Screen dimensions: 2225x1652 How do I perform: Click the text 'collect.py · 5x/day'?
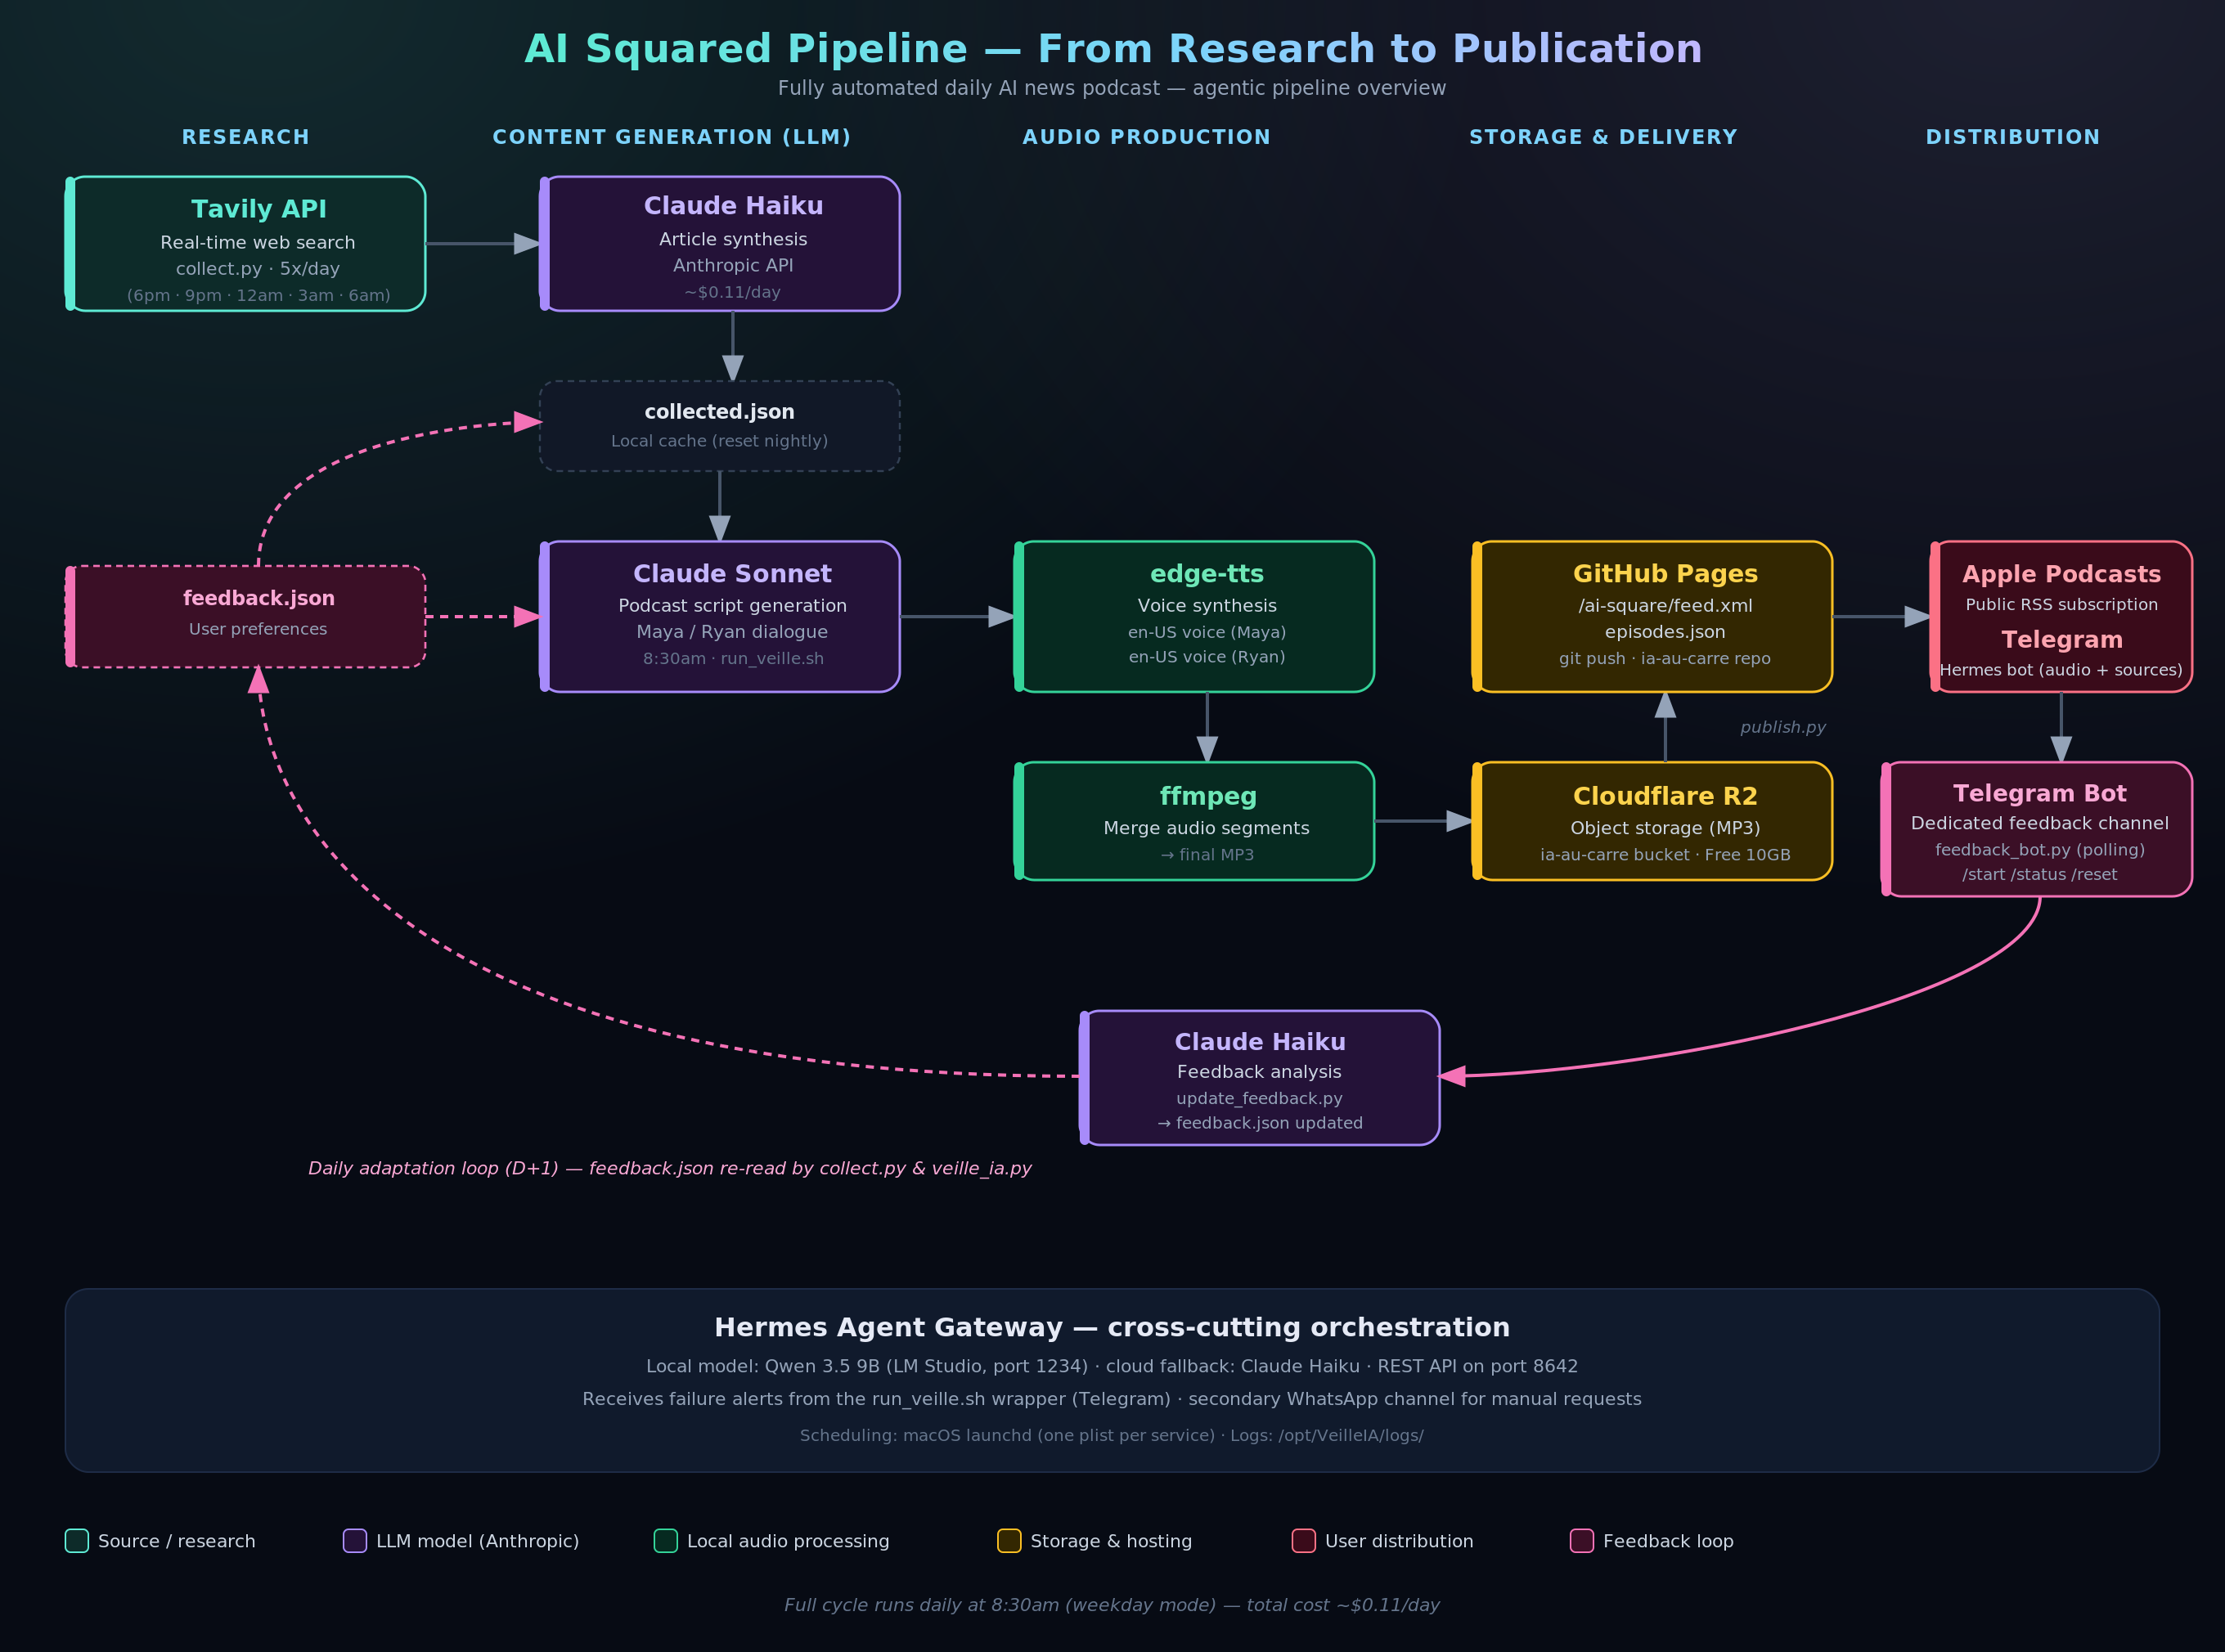coord(258,269)
